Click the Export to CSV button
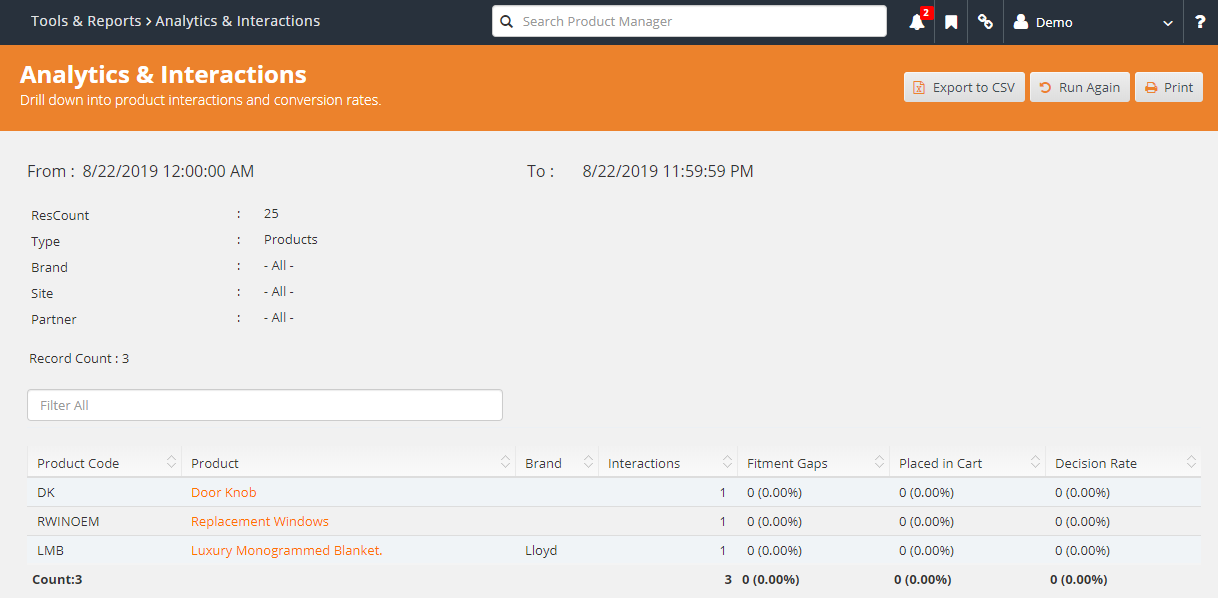The width and height of the screenshot is (1218, 598). [x=963, y=87]
